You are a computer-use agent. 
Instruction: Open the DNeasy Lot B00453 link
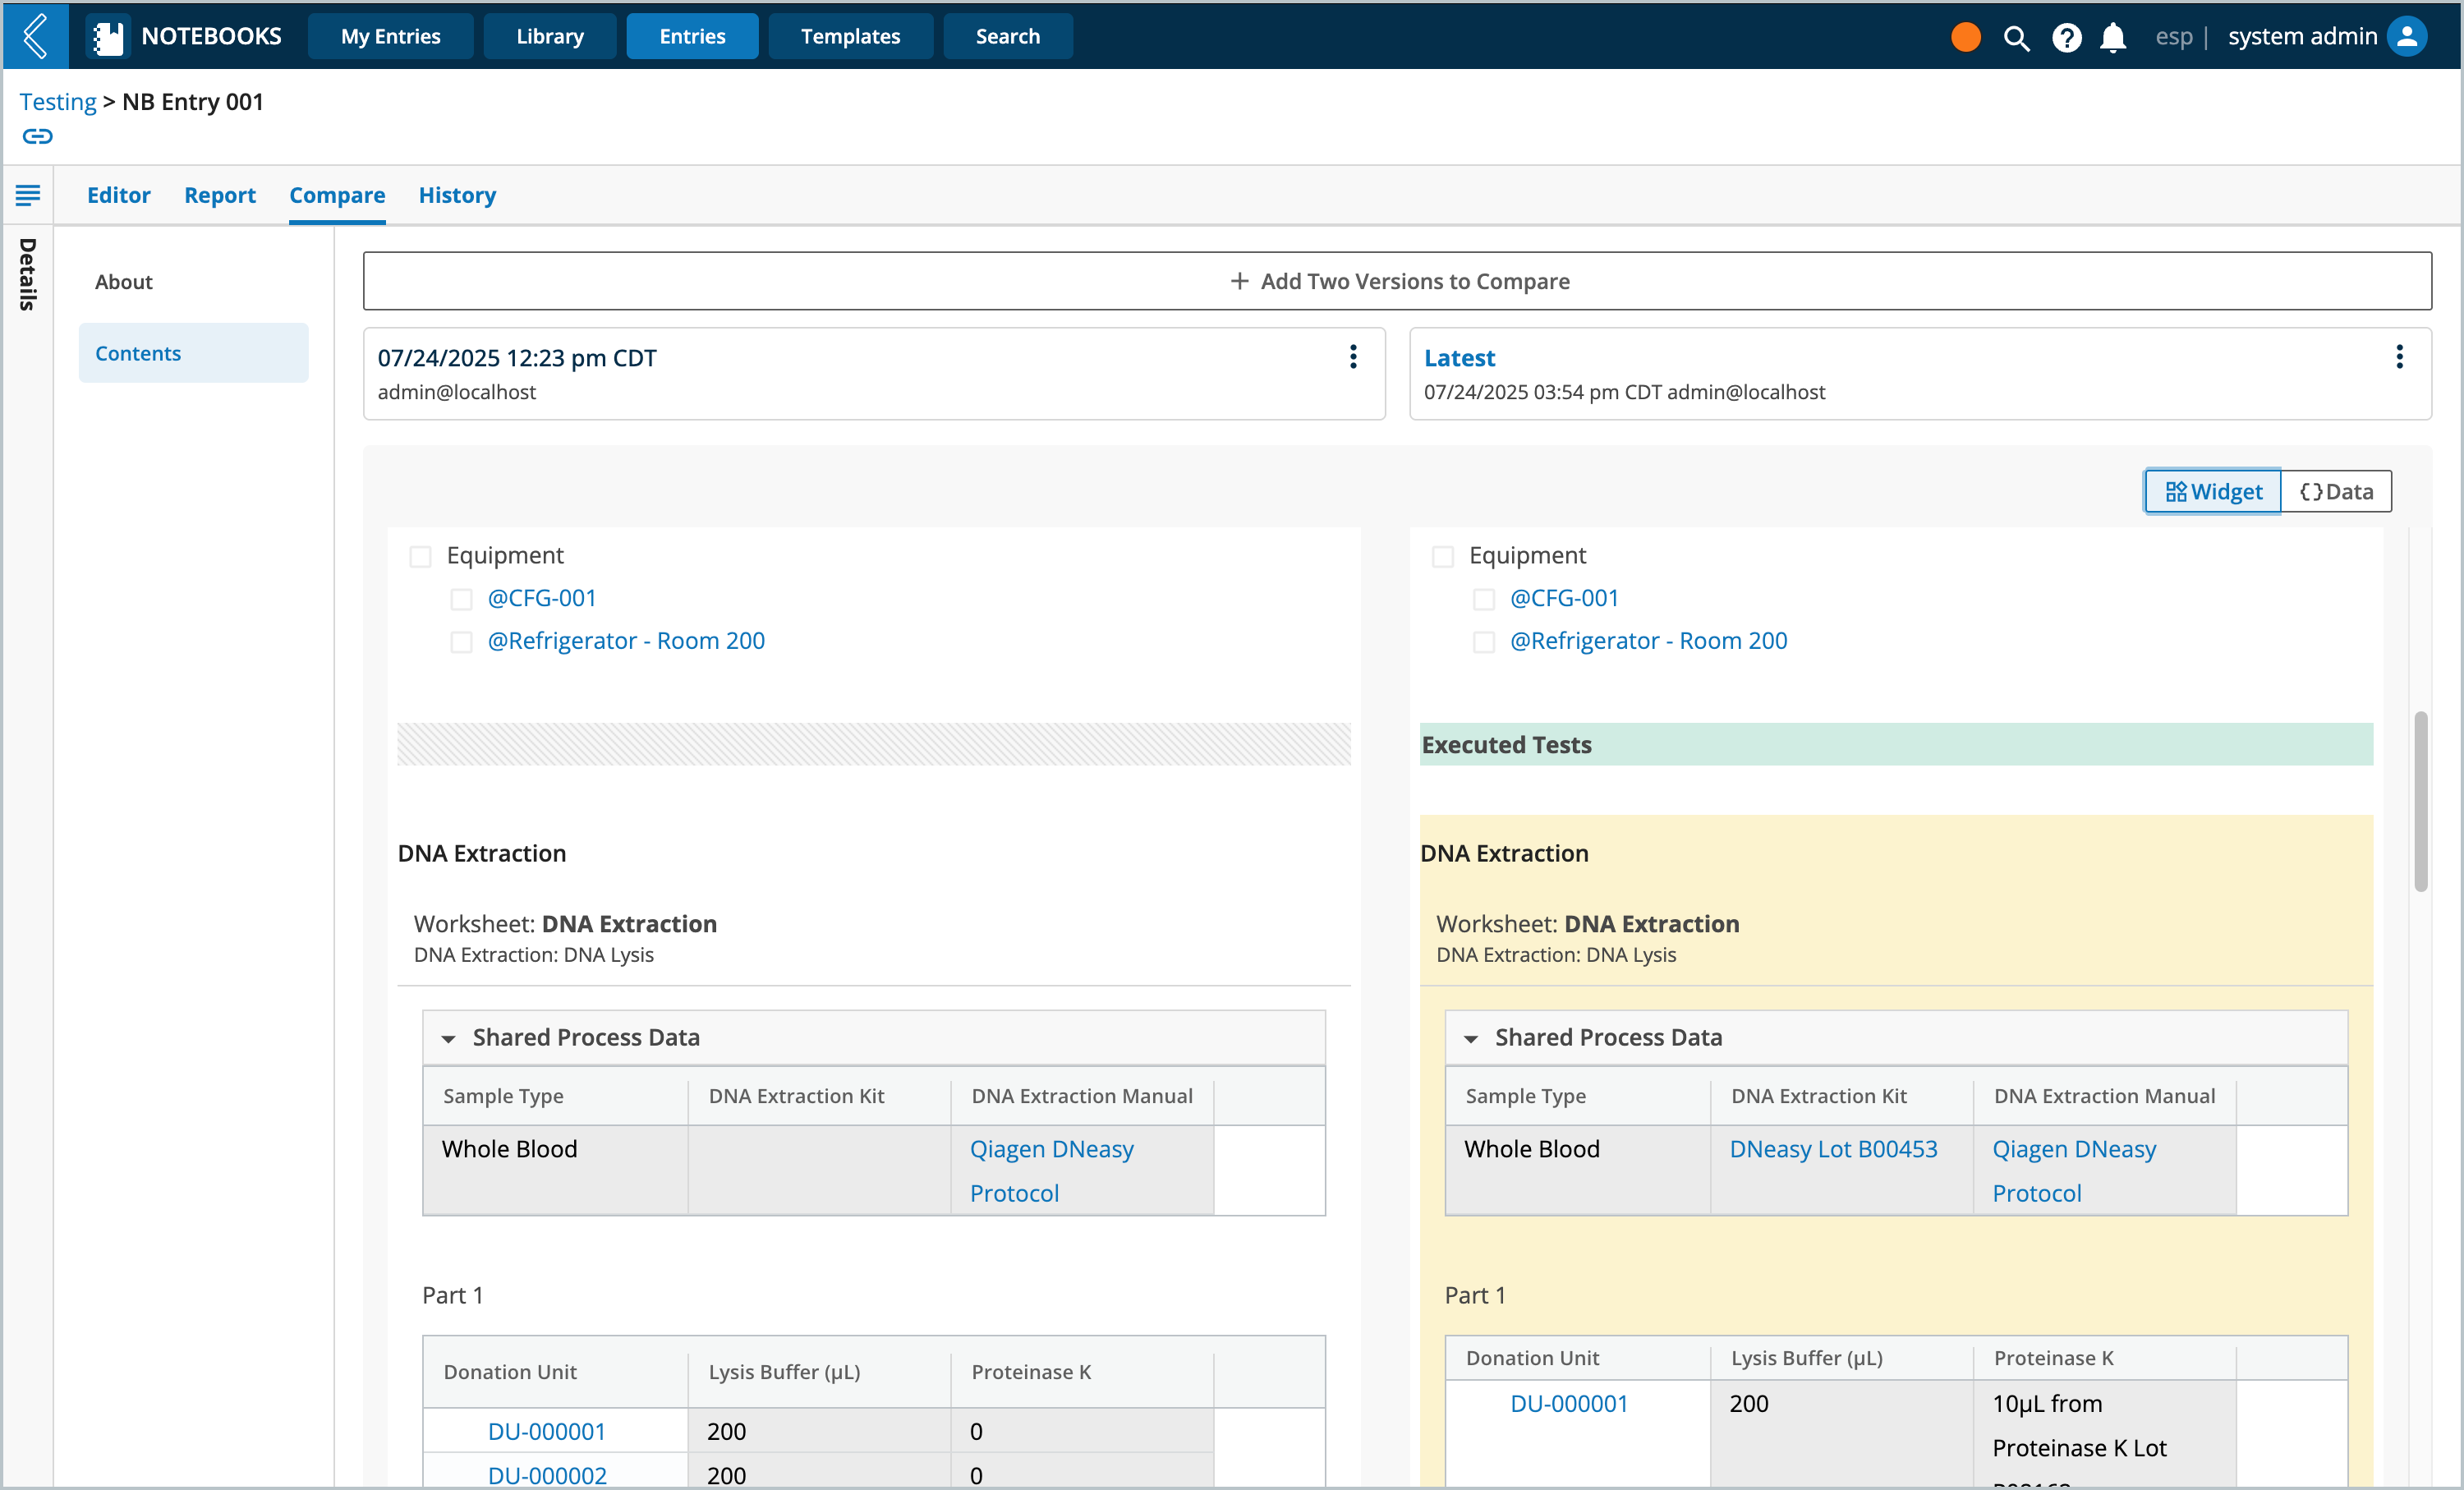coord(1833,1149)
